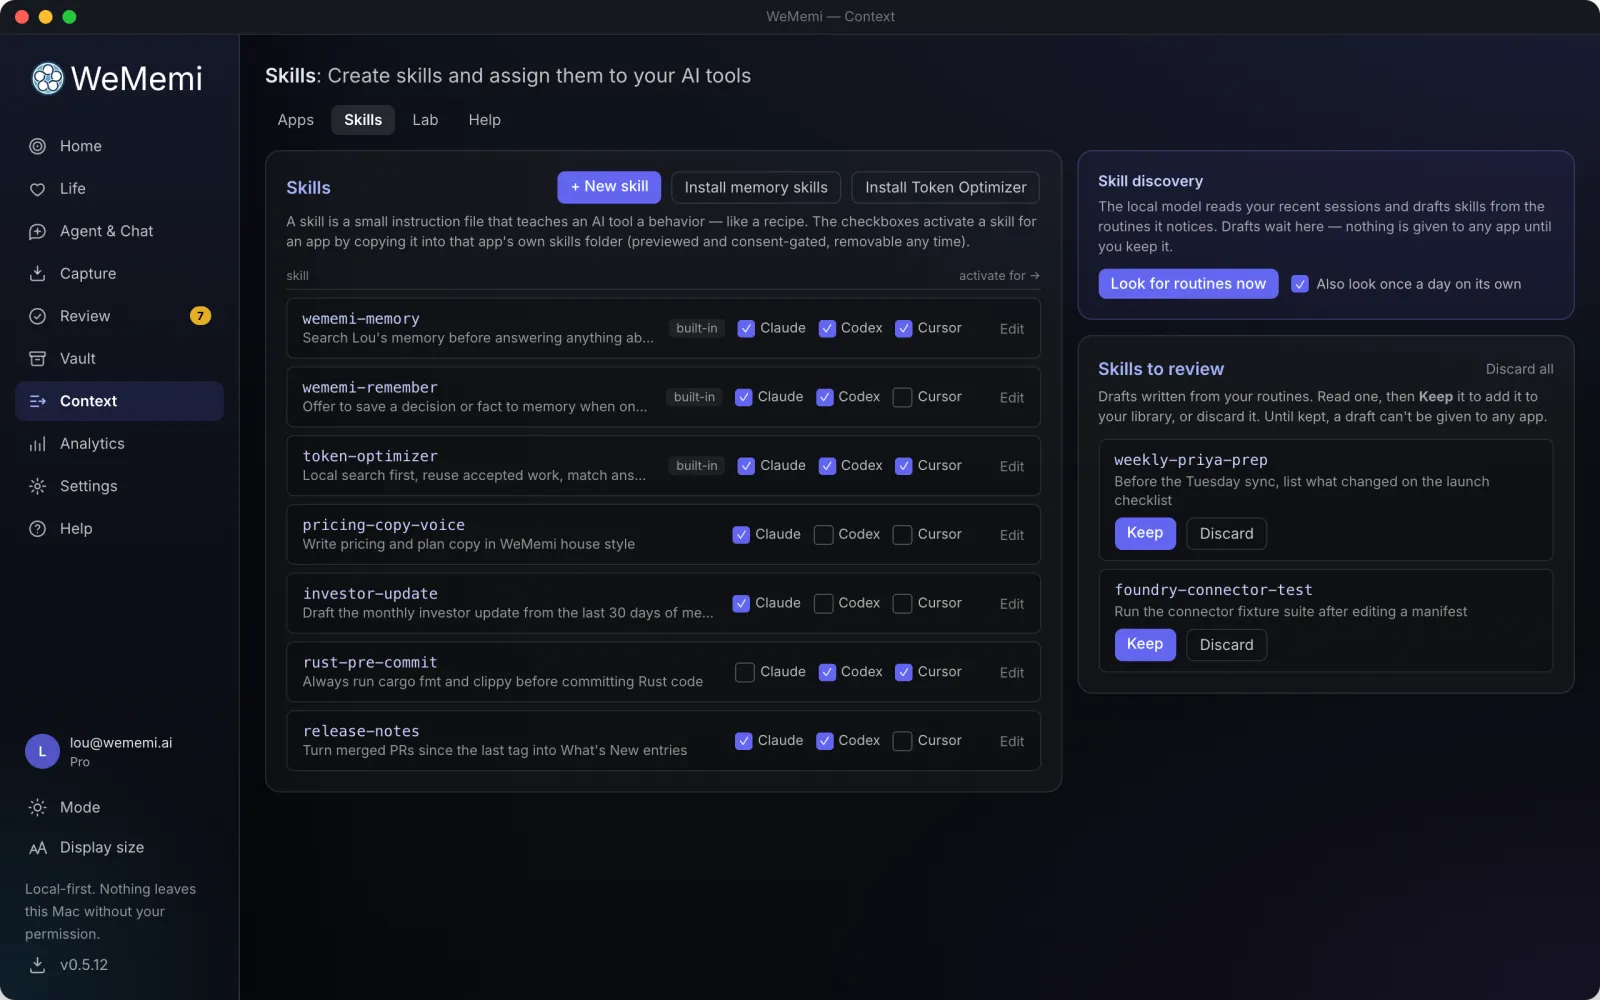Open the Lab tab
The image size is (1600, 1000).
click(x=425, y=120)
